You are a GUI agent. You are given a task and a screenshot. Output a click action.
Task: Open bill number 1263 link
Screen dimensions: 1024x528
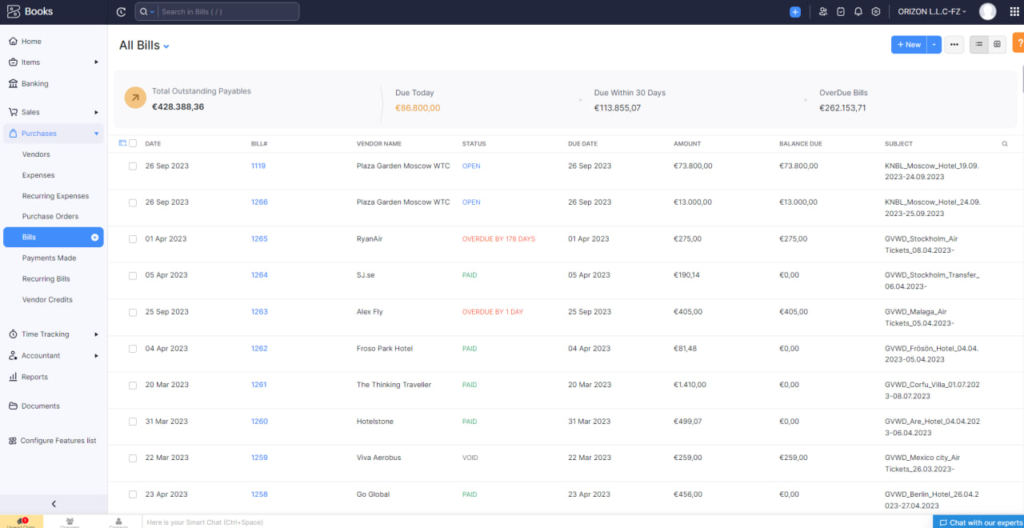[x=259, y=312]
